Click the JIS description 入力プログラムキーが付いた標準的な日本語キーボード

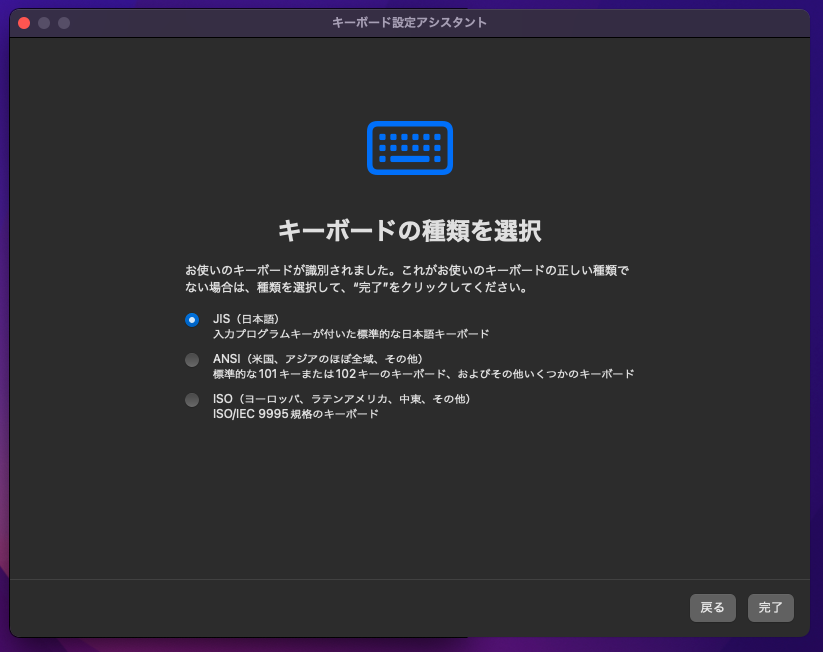tap(351, 334)
